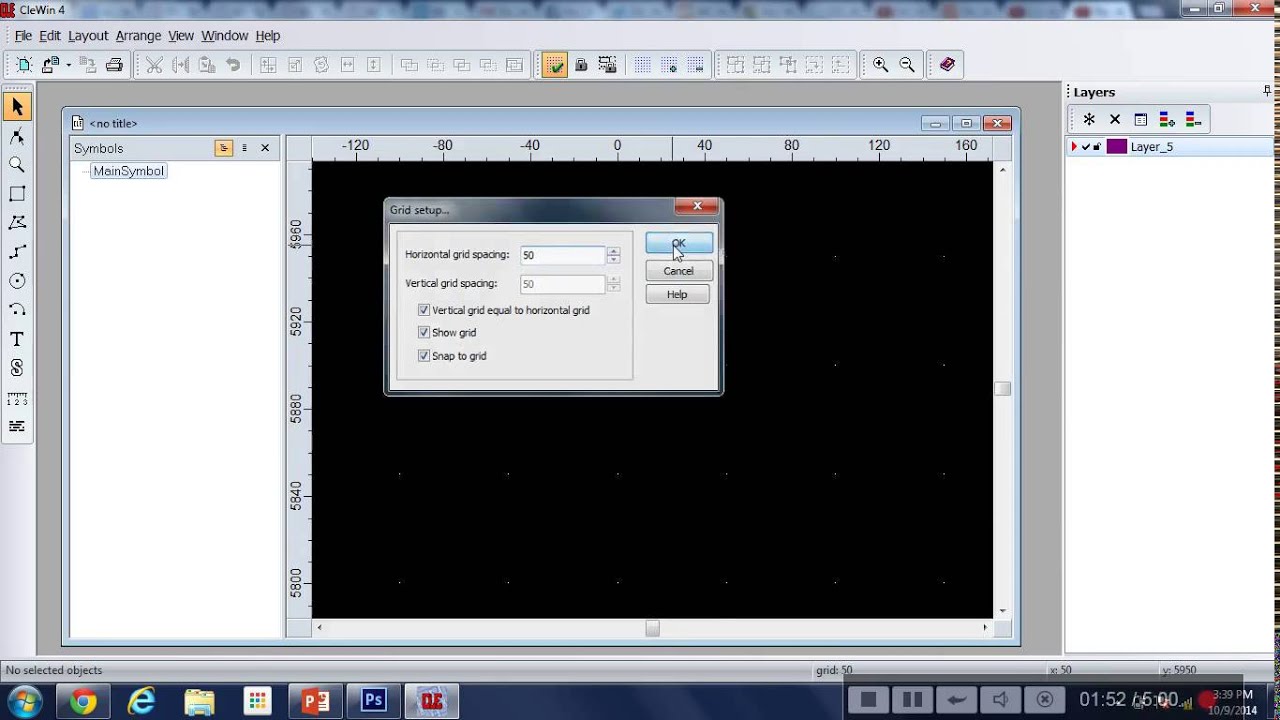
Task: Select the arrow selection tool
Action: 16,107
